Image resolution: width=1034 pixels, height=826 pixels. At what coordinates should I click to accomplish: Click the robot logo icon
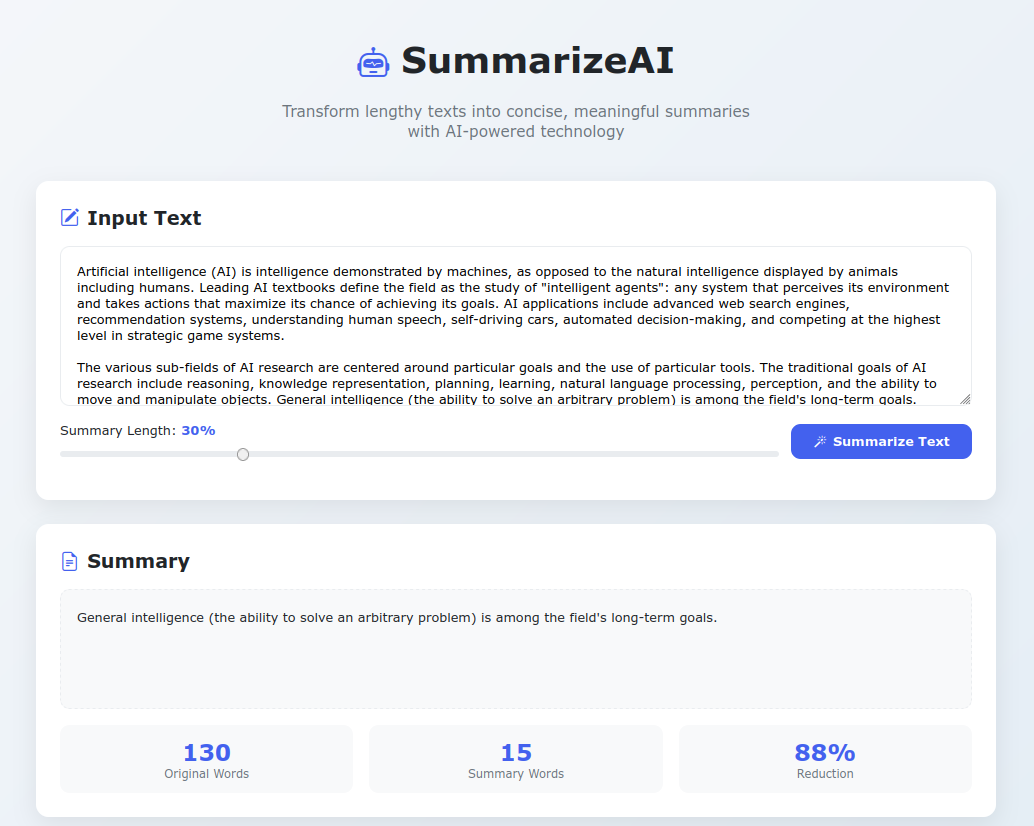373,62
